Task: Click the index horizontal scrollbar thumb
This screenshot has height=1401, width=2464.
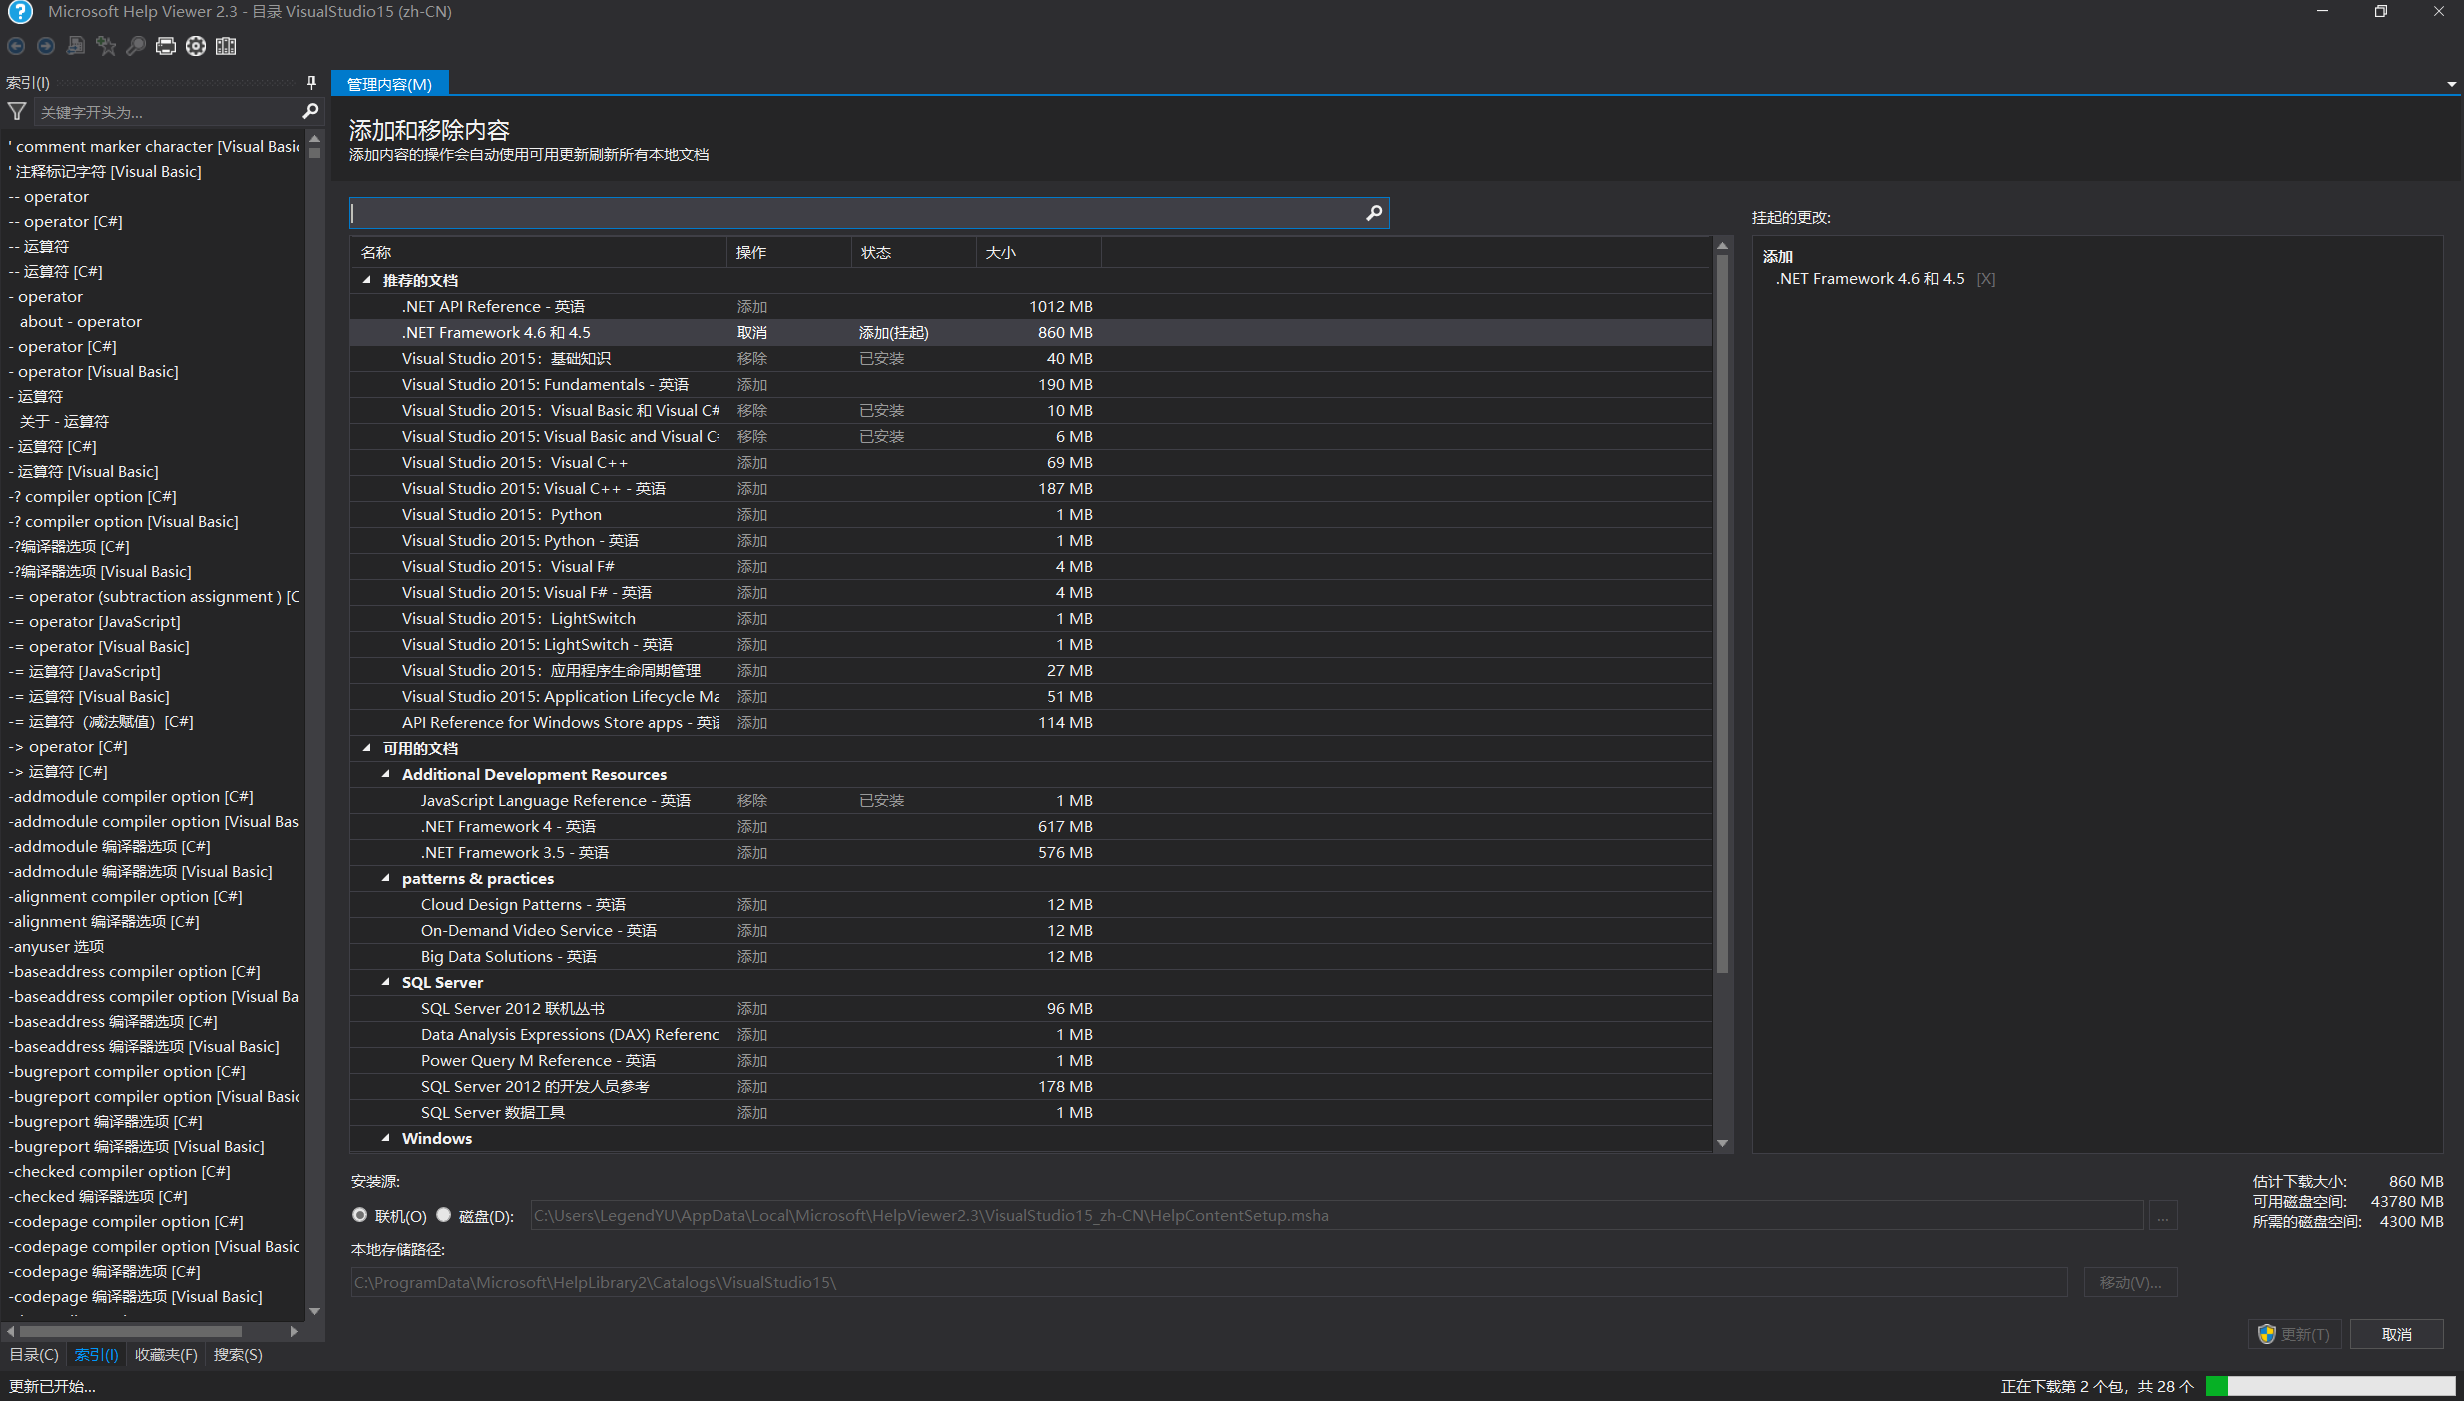Action: click(x=130, y=1332)
